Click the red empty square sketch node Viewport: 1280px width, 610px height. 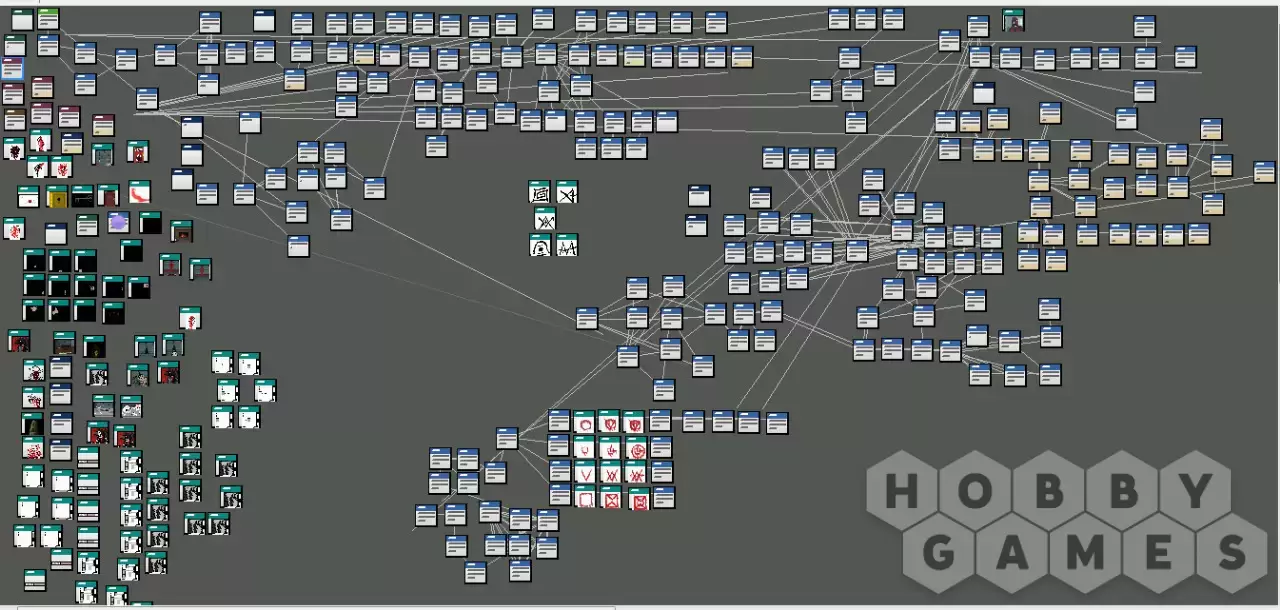pyautogui.click(x=585, y=497)
